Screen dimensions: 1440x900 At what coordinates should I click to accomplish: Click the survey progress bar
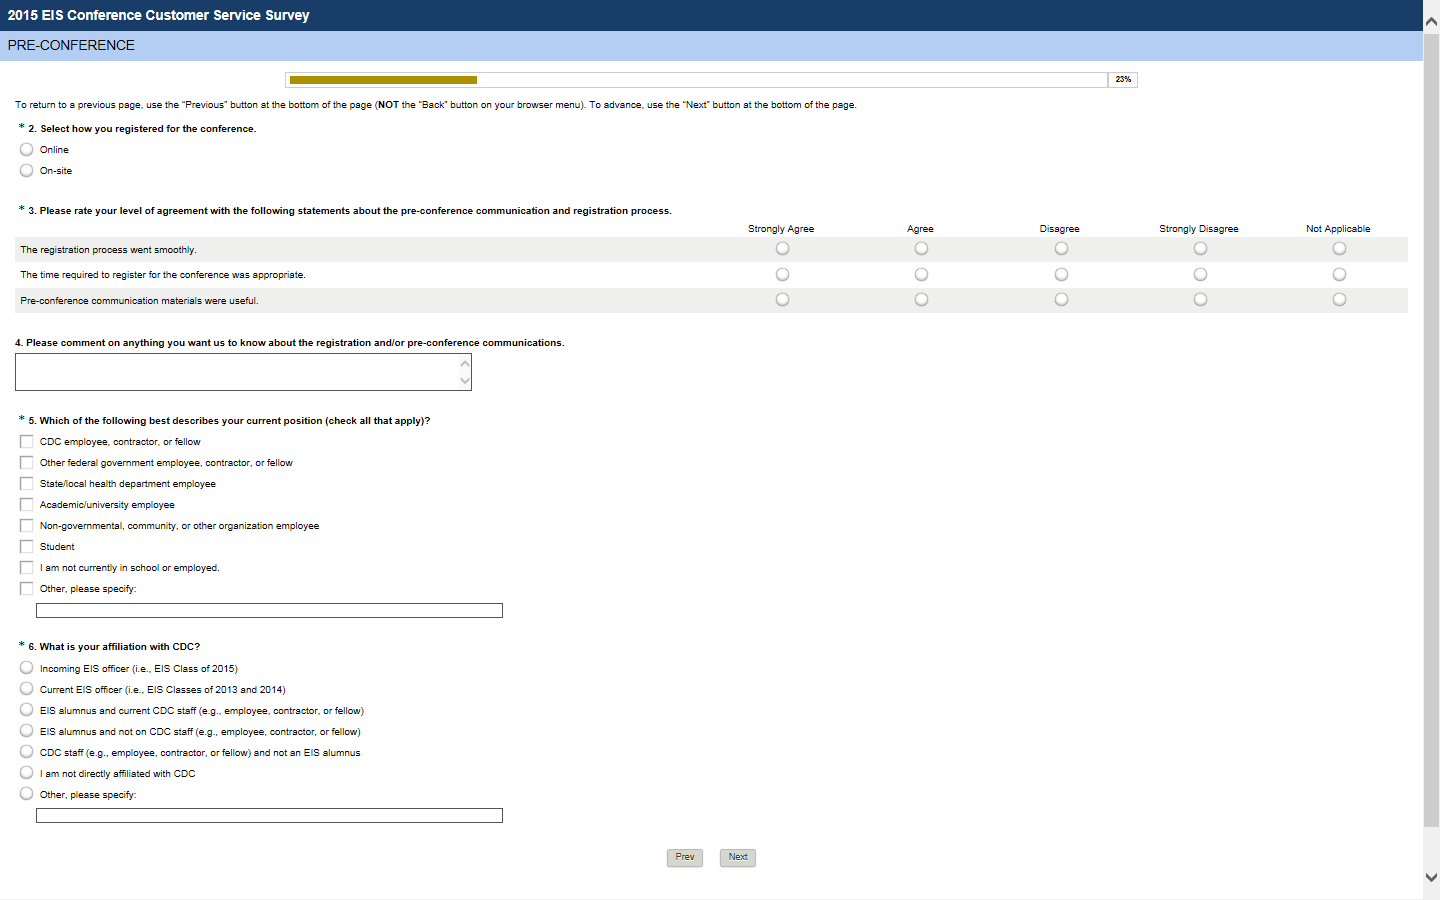(x=696, y=80)
